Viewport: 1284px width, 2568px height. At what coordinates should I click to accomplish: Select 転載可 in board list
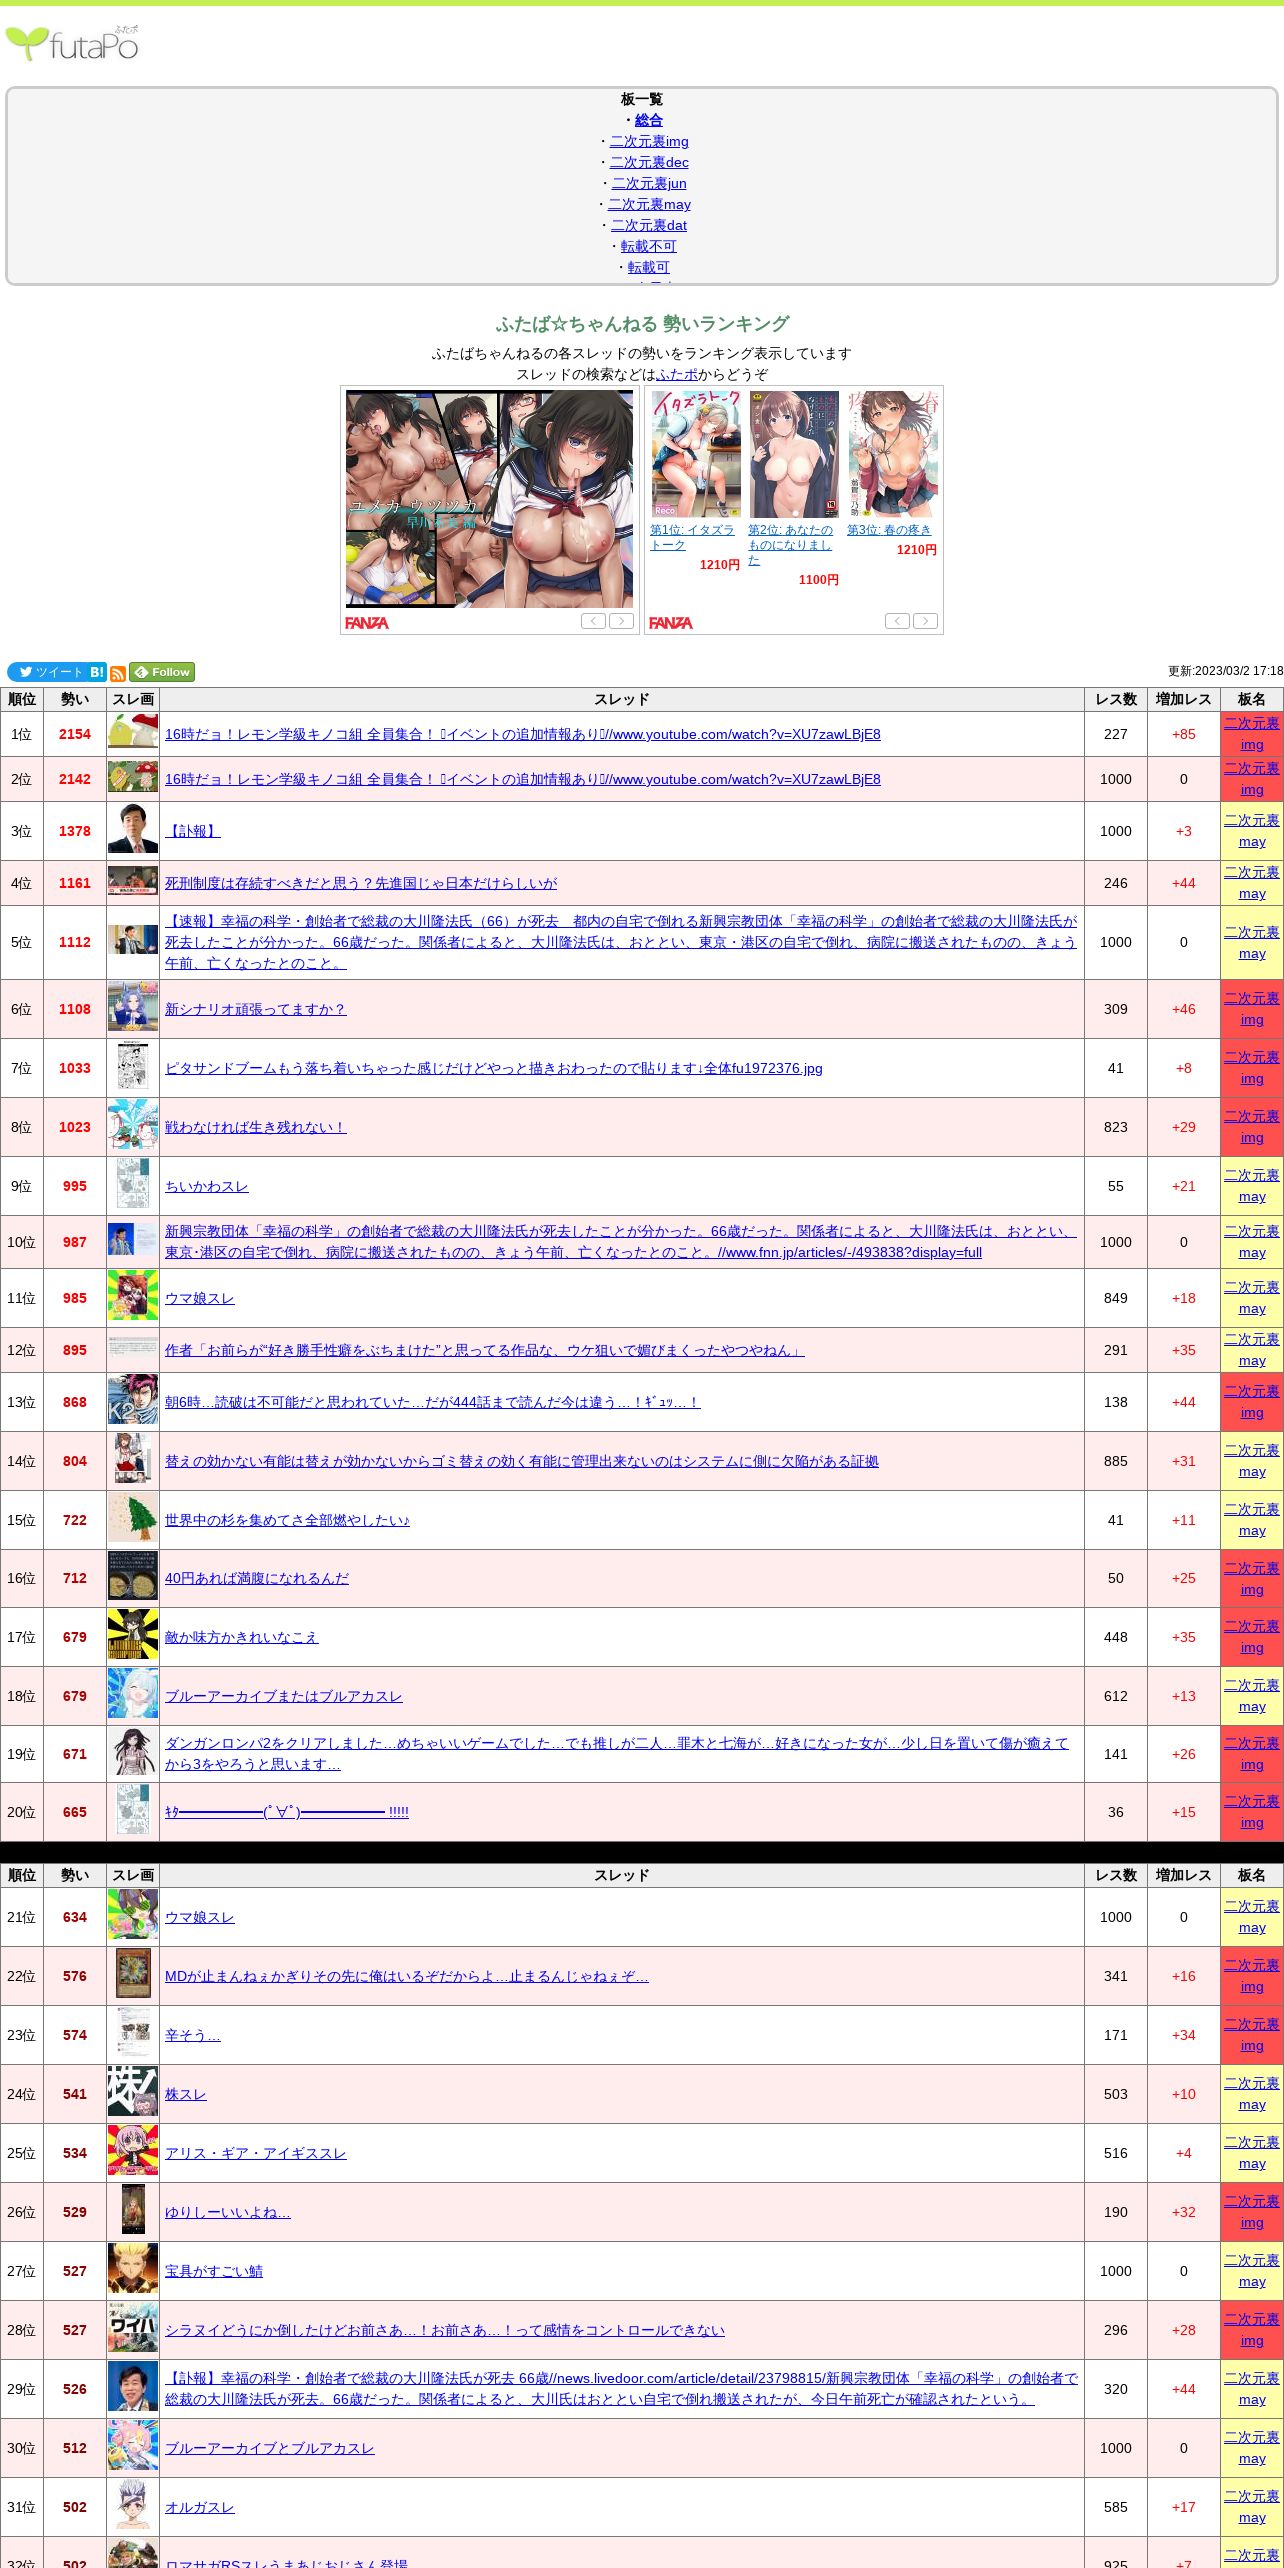click(x=649, y=267)
